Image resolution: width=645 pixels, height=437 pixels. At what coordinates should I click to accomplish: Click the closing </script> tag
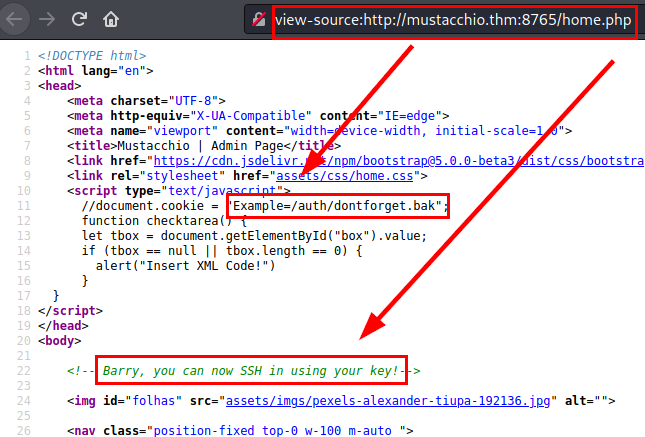(x=70, y=311)
